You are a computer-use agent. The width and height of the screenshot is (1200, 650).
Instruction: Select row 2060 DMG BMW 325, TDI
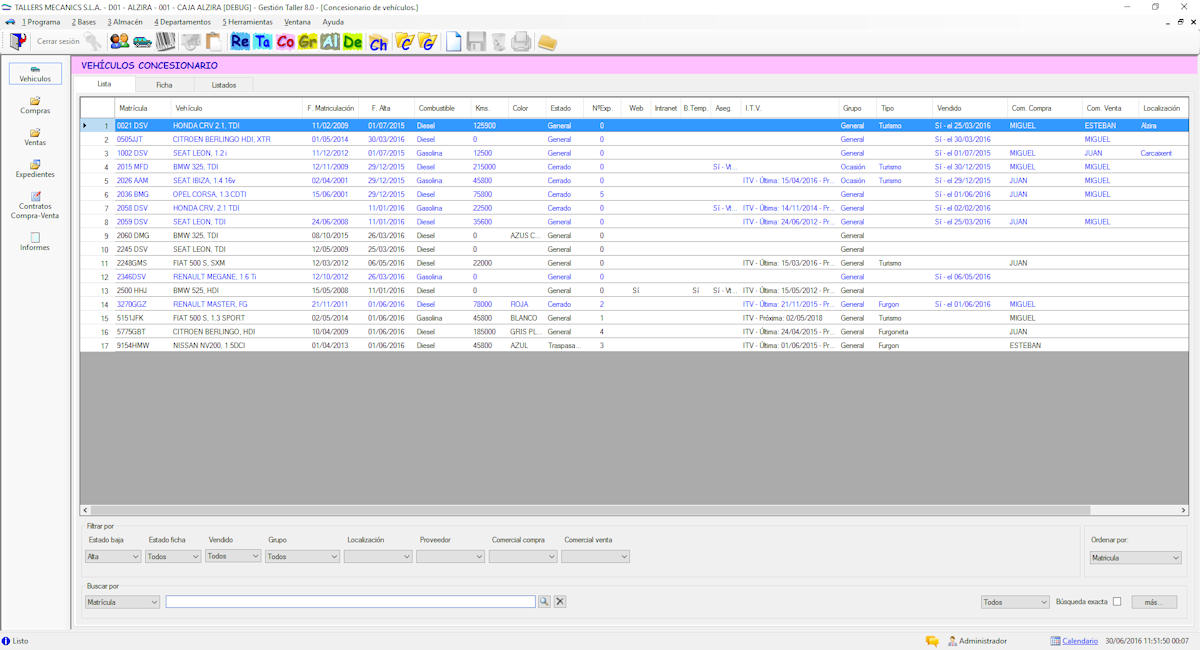pos(634,235)
